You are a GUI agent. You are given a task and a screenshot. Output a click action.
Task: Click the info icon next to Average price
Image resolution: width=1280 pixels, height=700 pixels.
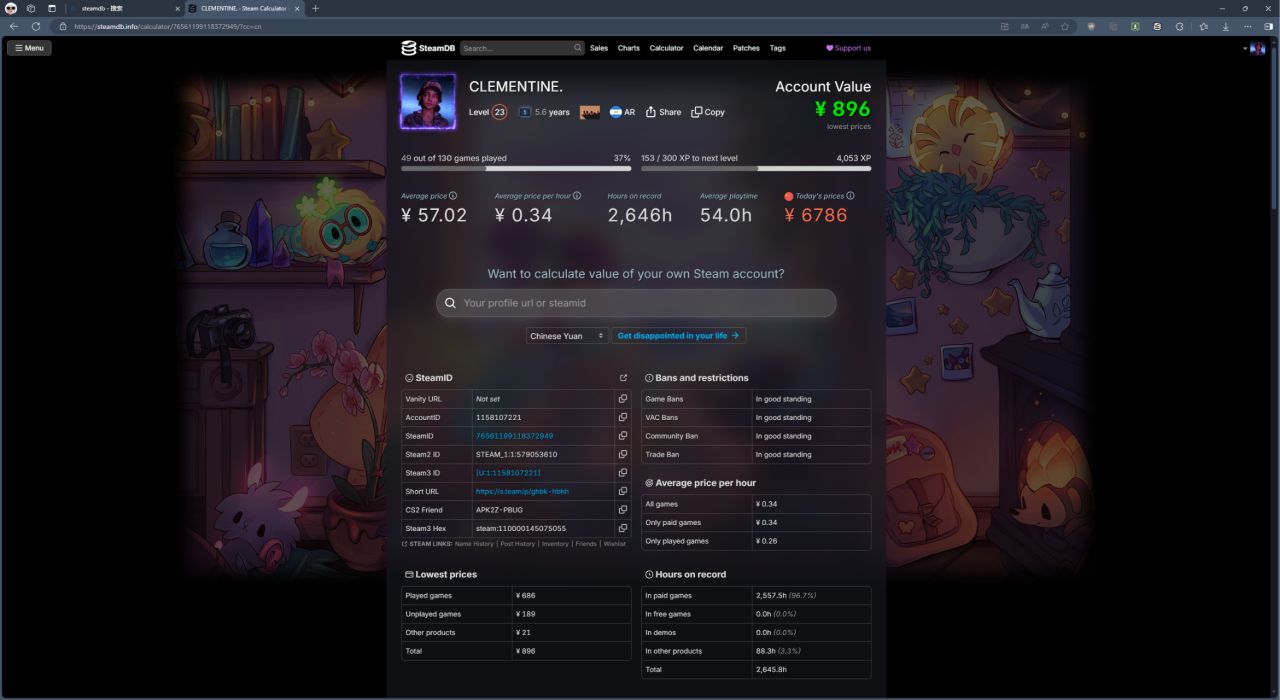coord(453,196)
